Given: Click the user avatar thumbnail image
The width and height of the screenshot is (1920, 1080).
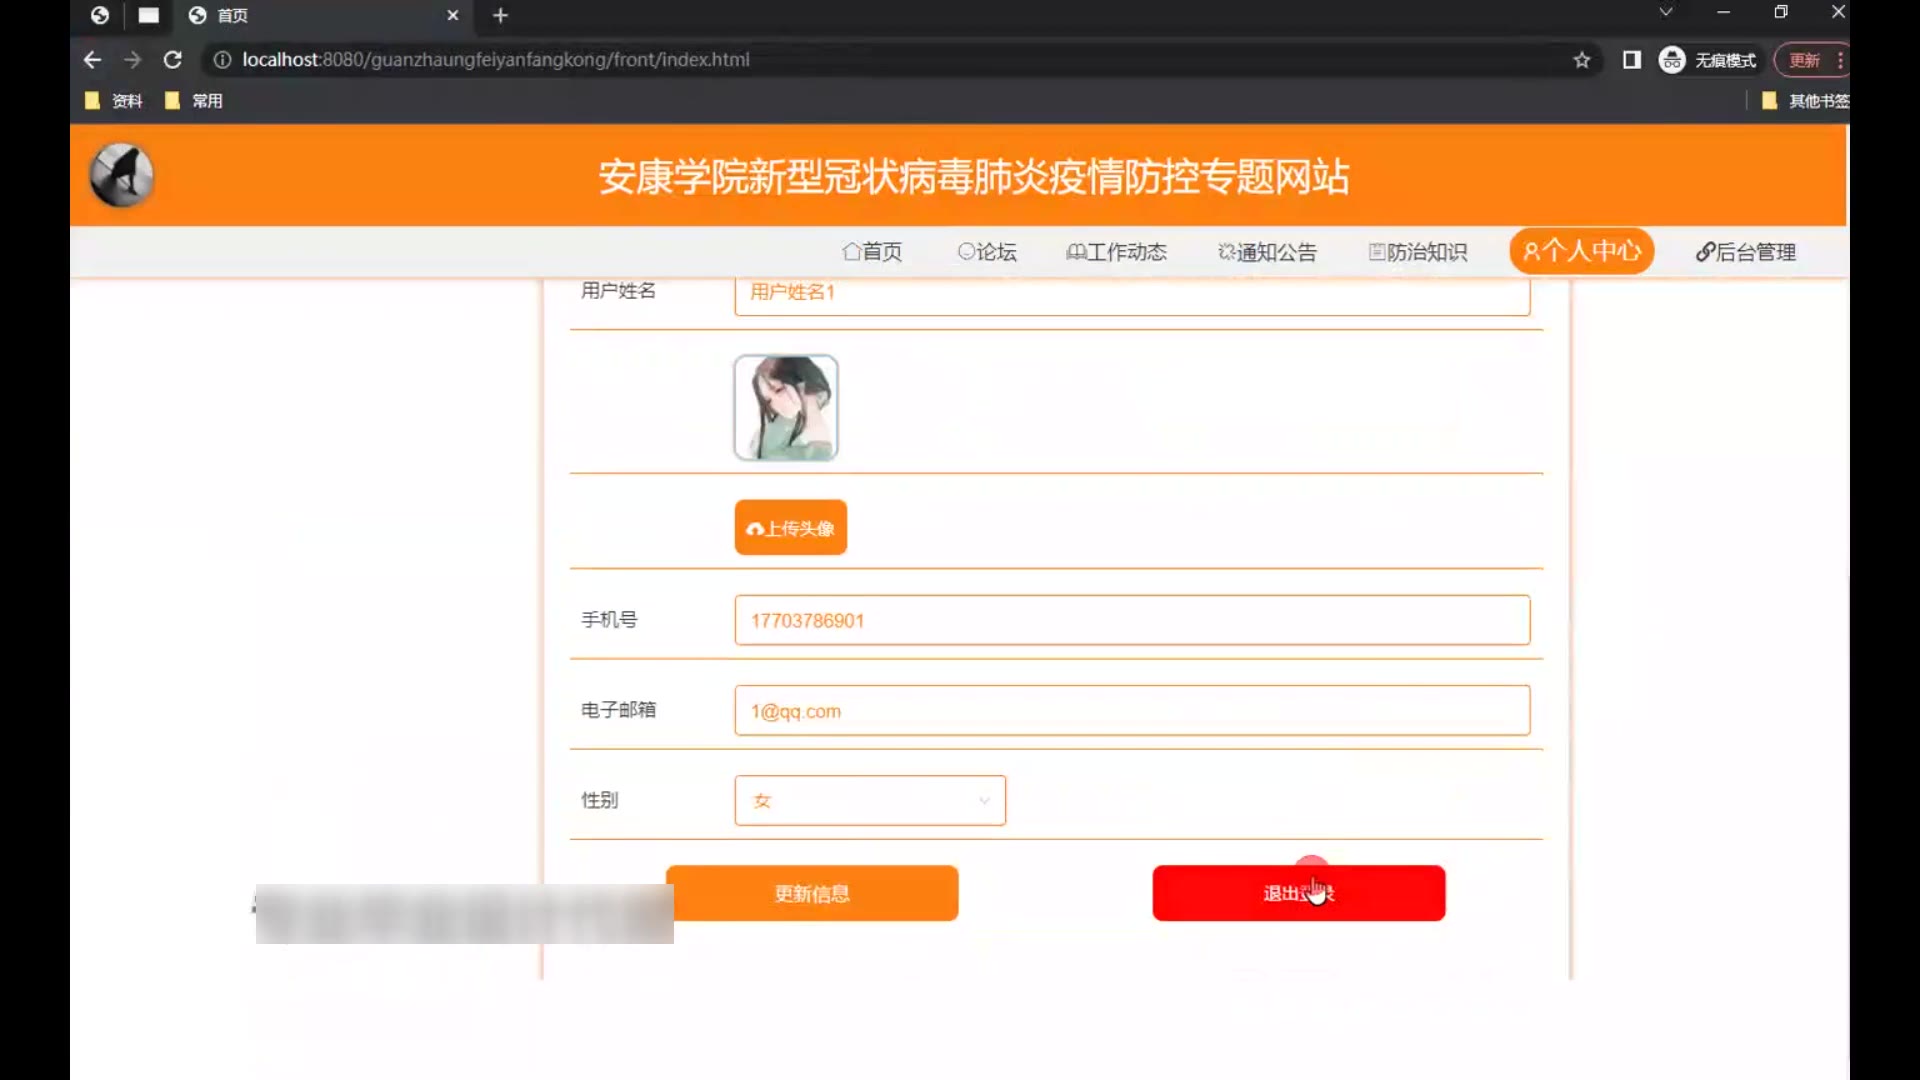Looking at the screenshot, I should click(x=785, y=407).
